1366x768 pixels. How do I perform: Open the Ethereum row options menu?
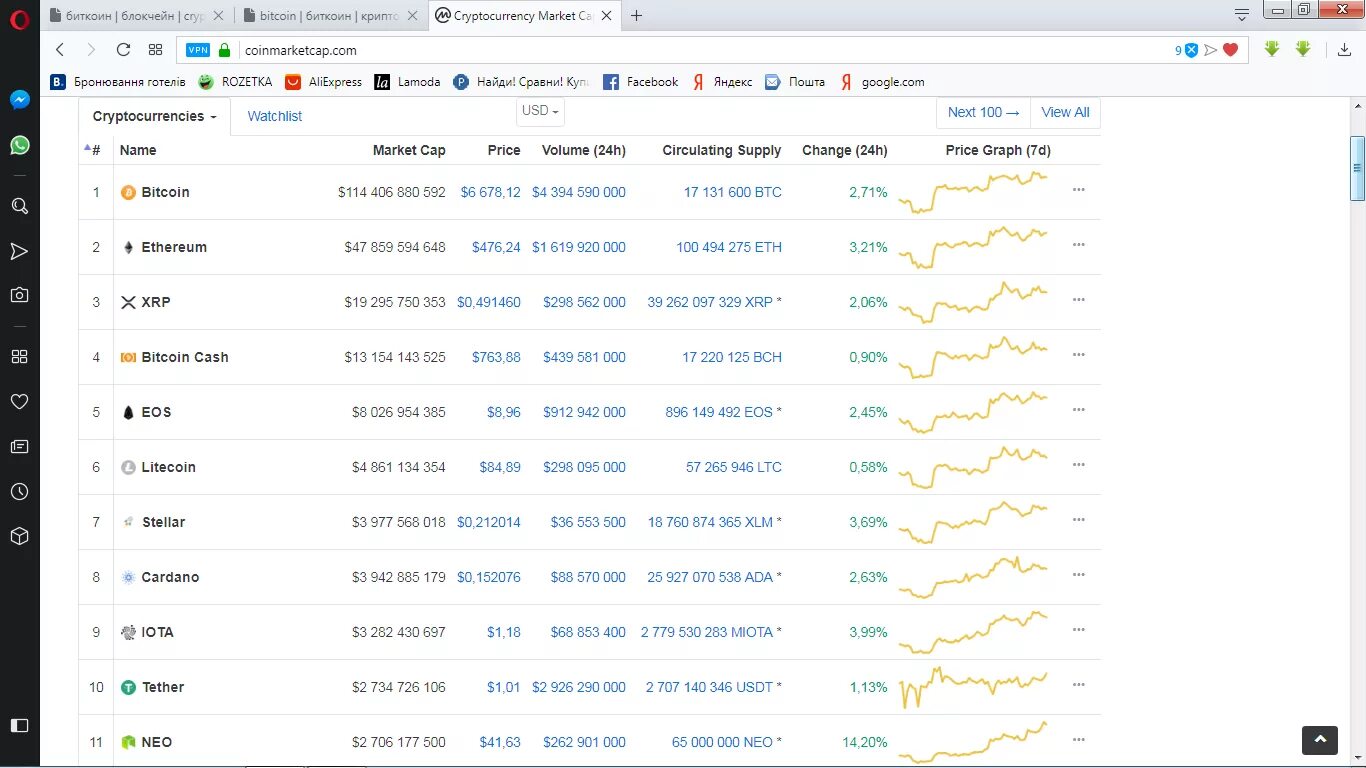point(1078,245)
